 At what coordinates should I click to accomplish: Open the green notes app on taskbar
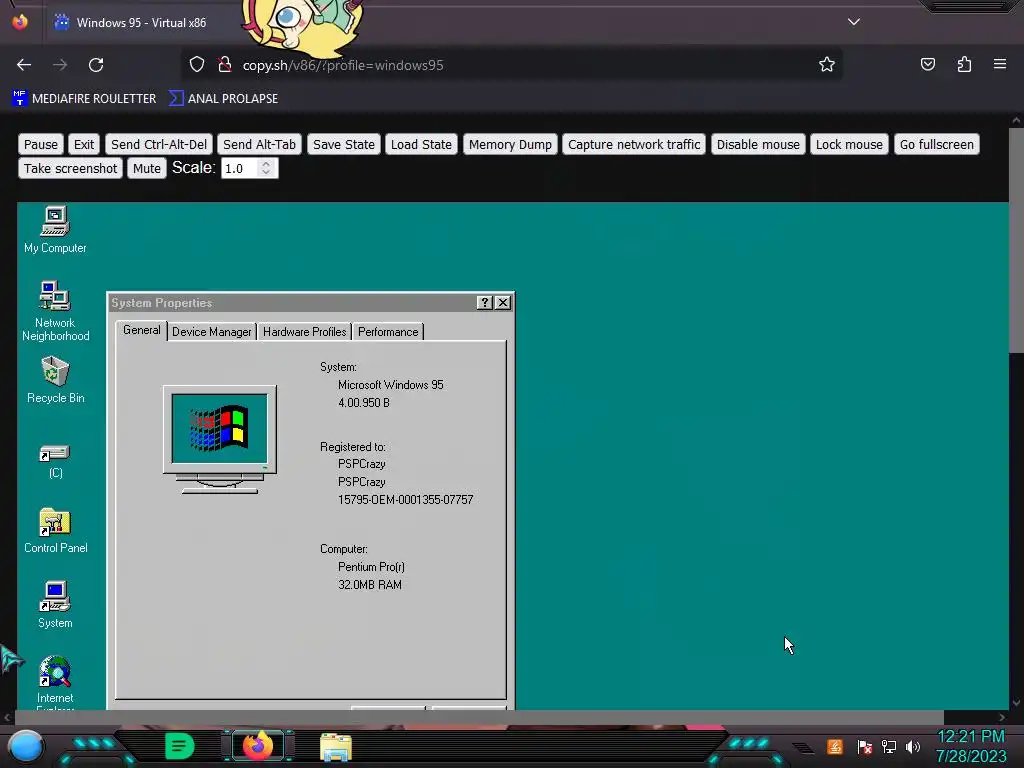179,746
